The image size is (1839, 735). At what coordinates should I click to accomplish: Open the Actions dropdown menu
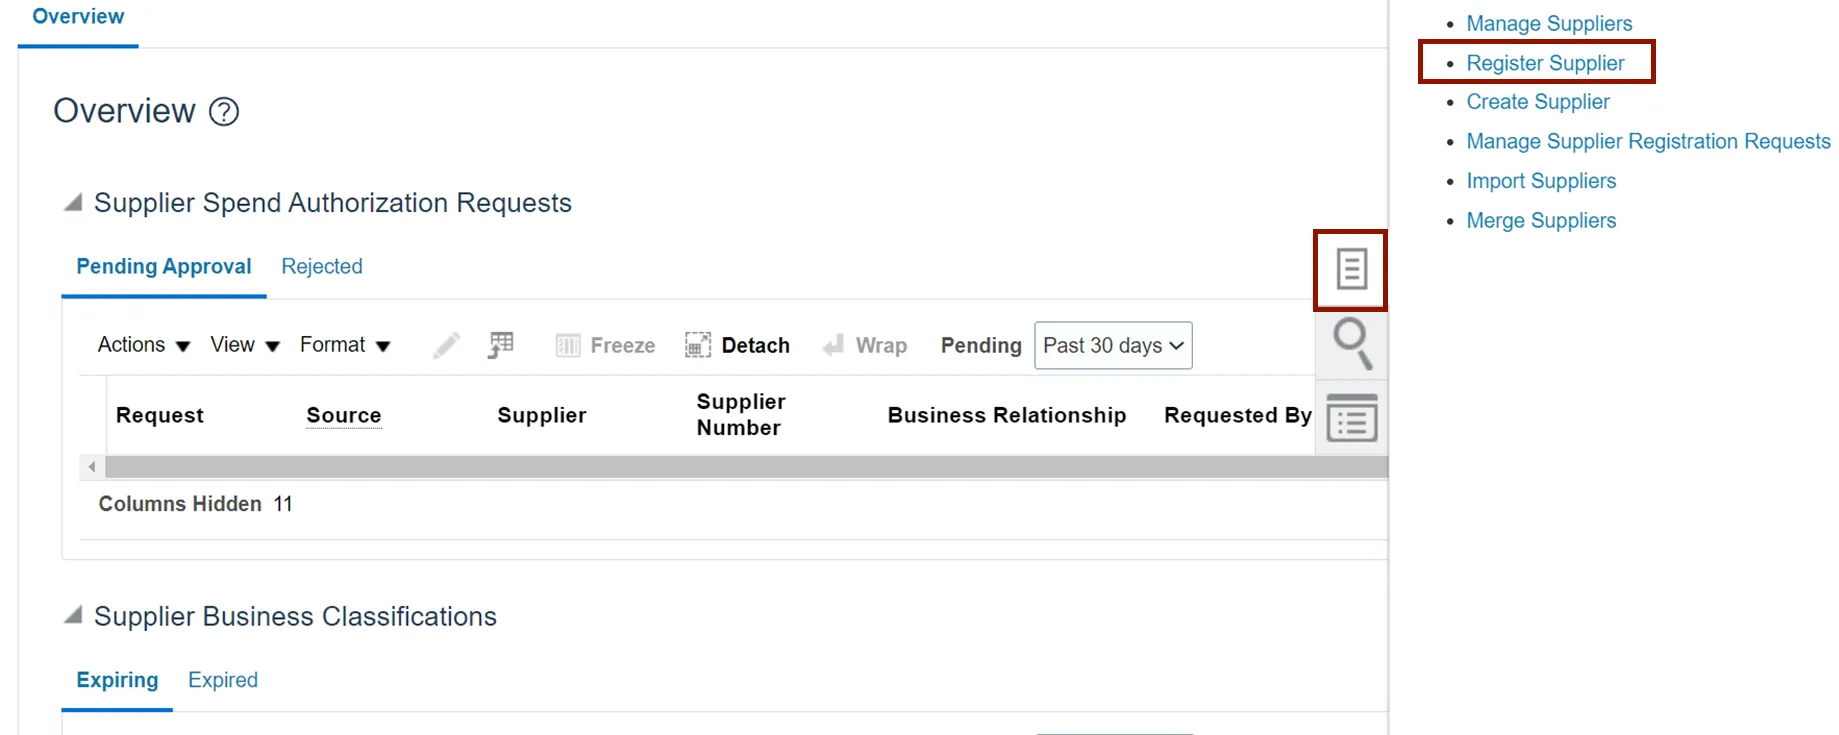pyautogui.click(x=144, y=346)
